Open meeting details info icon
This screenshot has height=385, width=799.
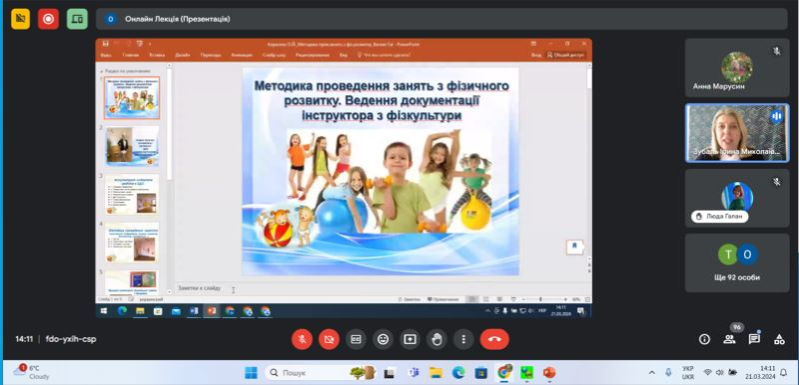tap(705, 339)
